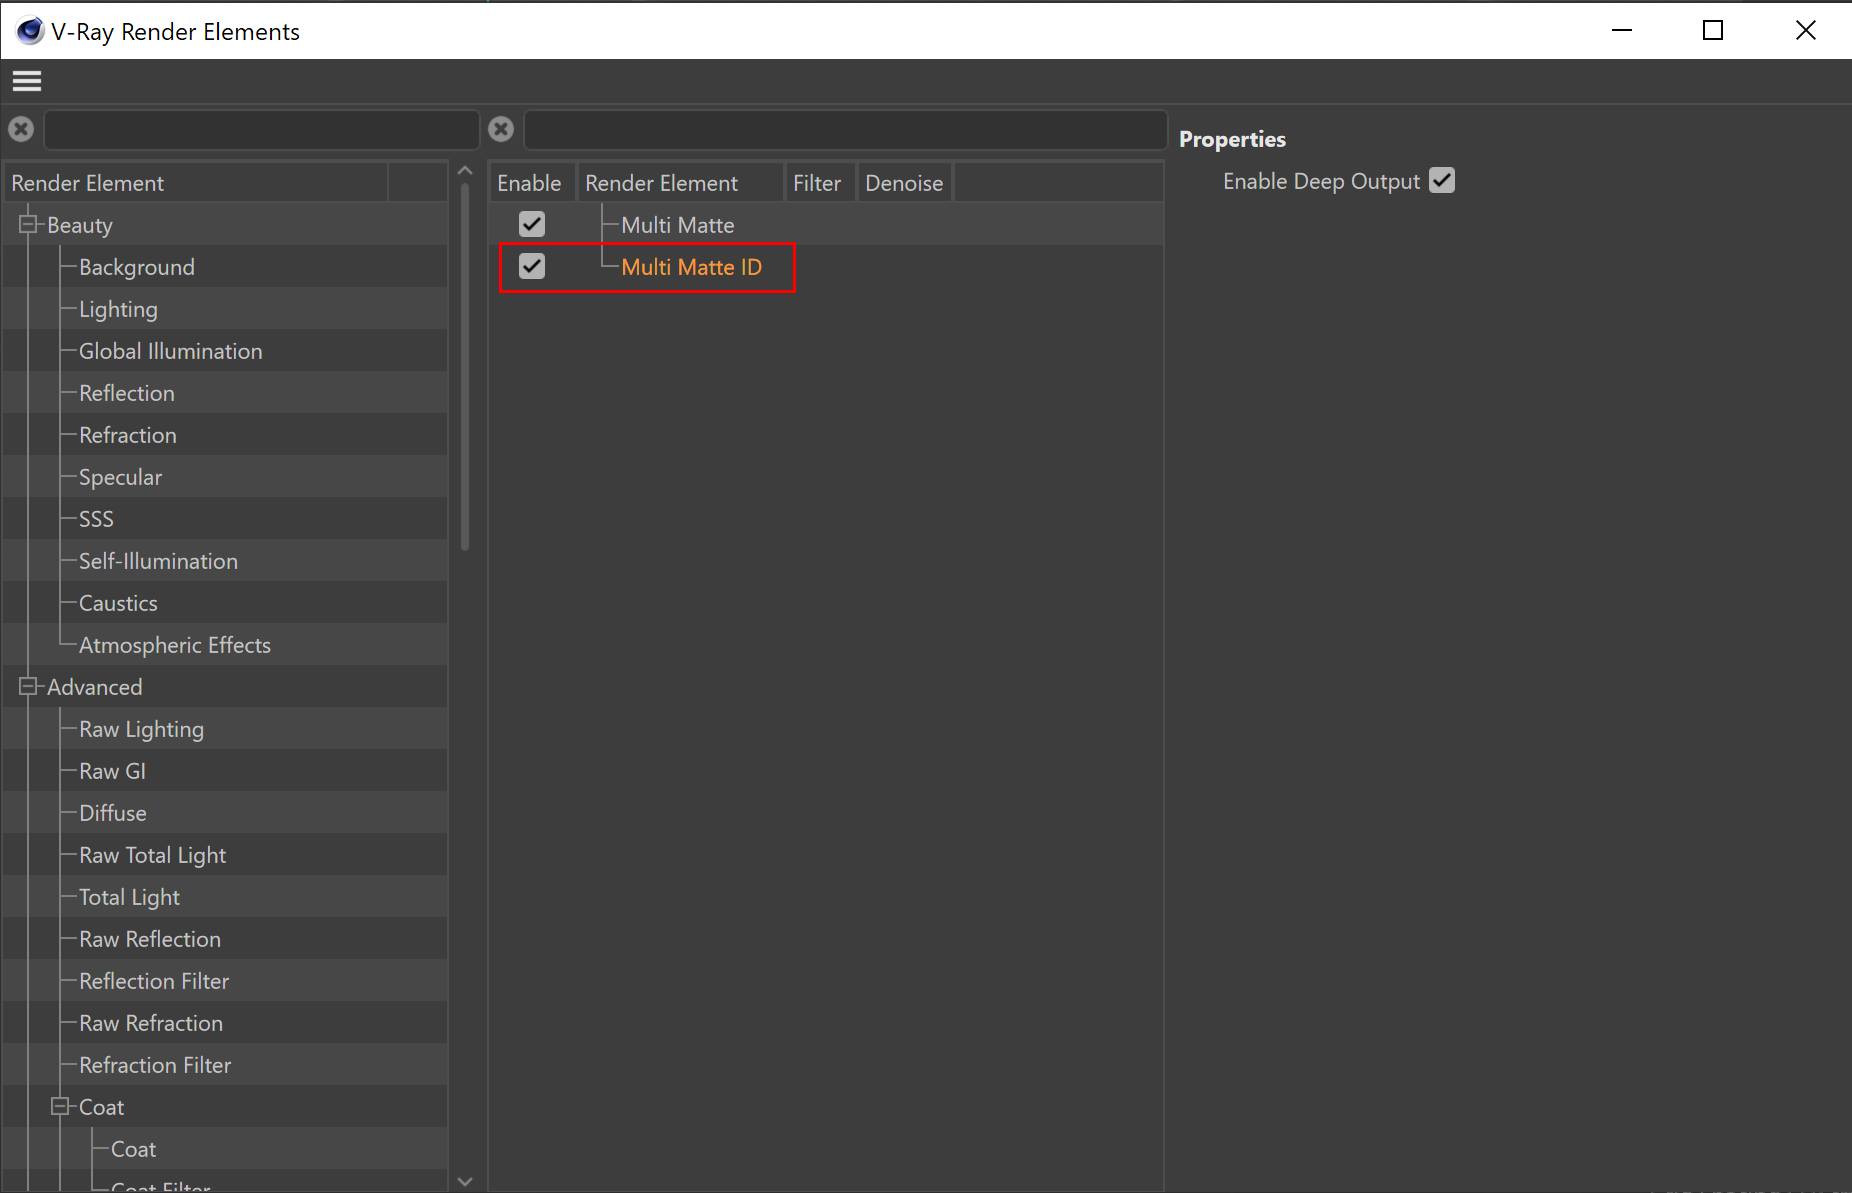
Task: Clear the middle search field with X icon
Action: click(501, 129)
